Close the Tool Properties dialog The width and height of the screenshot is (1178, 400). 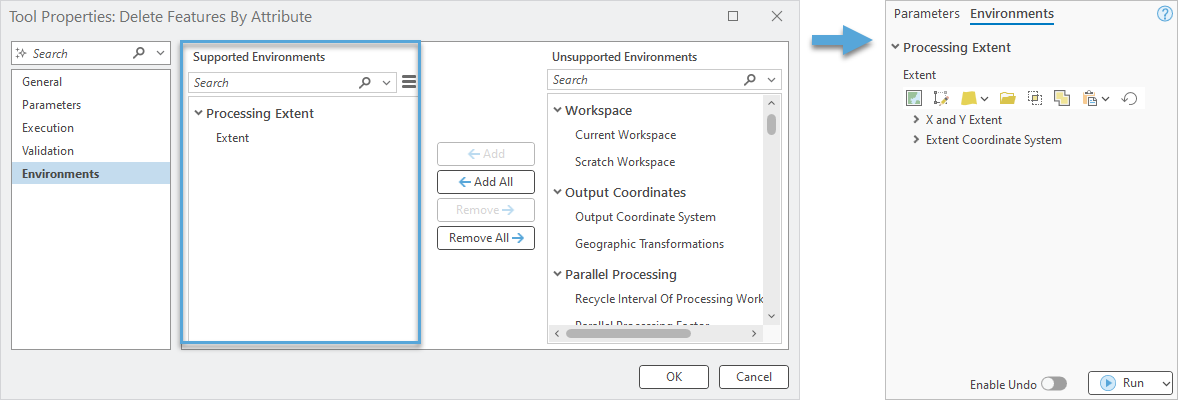pyautogui.click(x=777, y=16)
